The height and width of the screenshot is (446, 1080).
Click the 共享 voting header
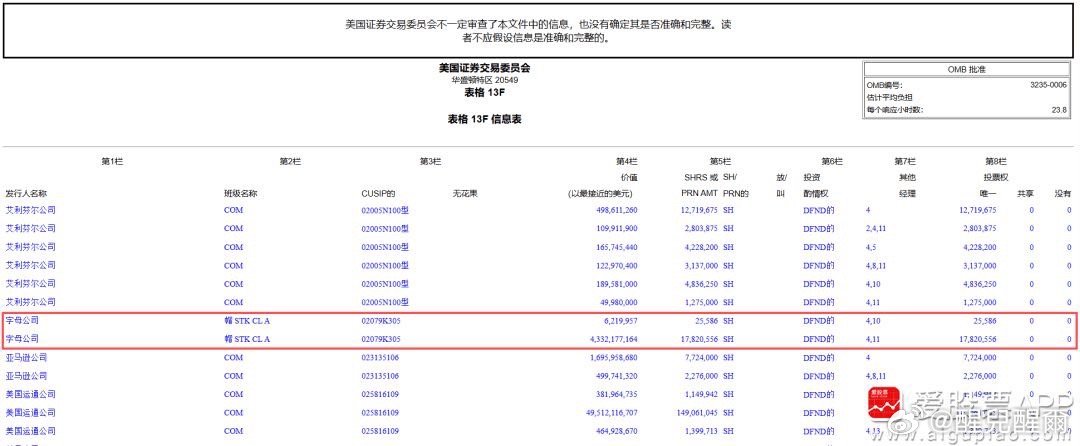(x=1026, y=194)
